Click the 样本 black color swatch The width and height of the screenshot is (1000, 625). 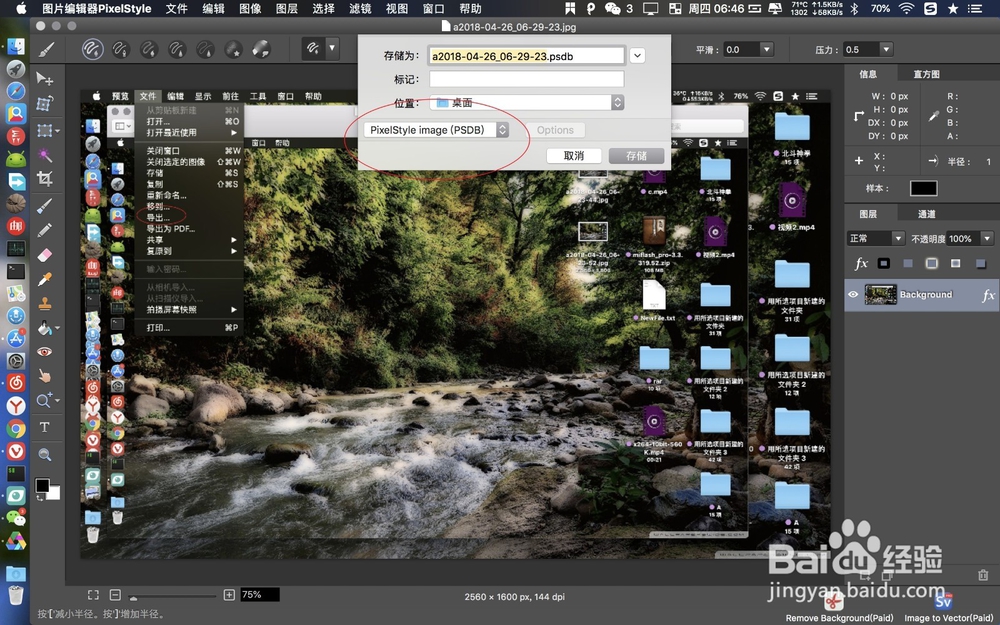click(x=925, y=187)
